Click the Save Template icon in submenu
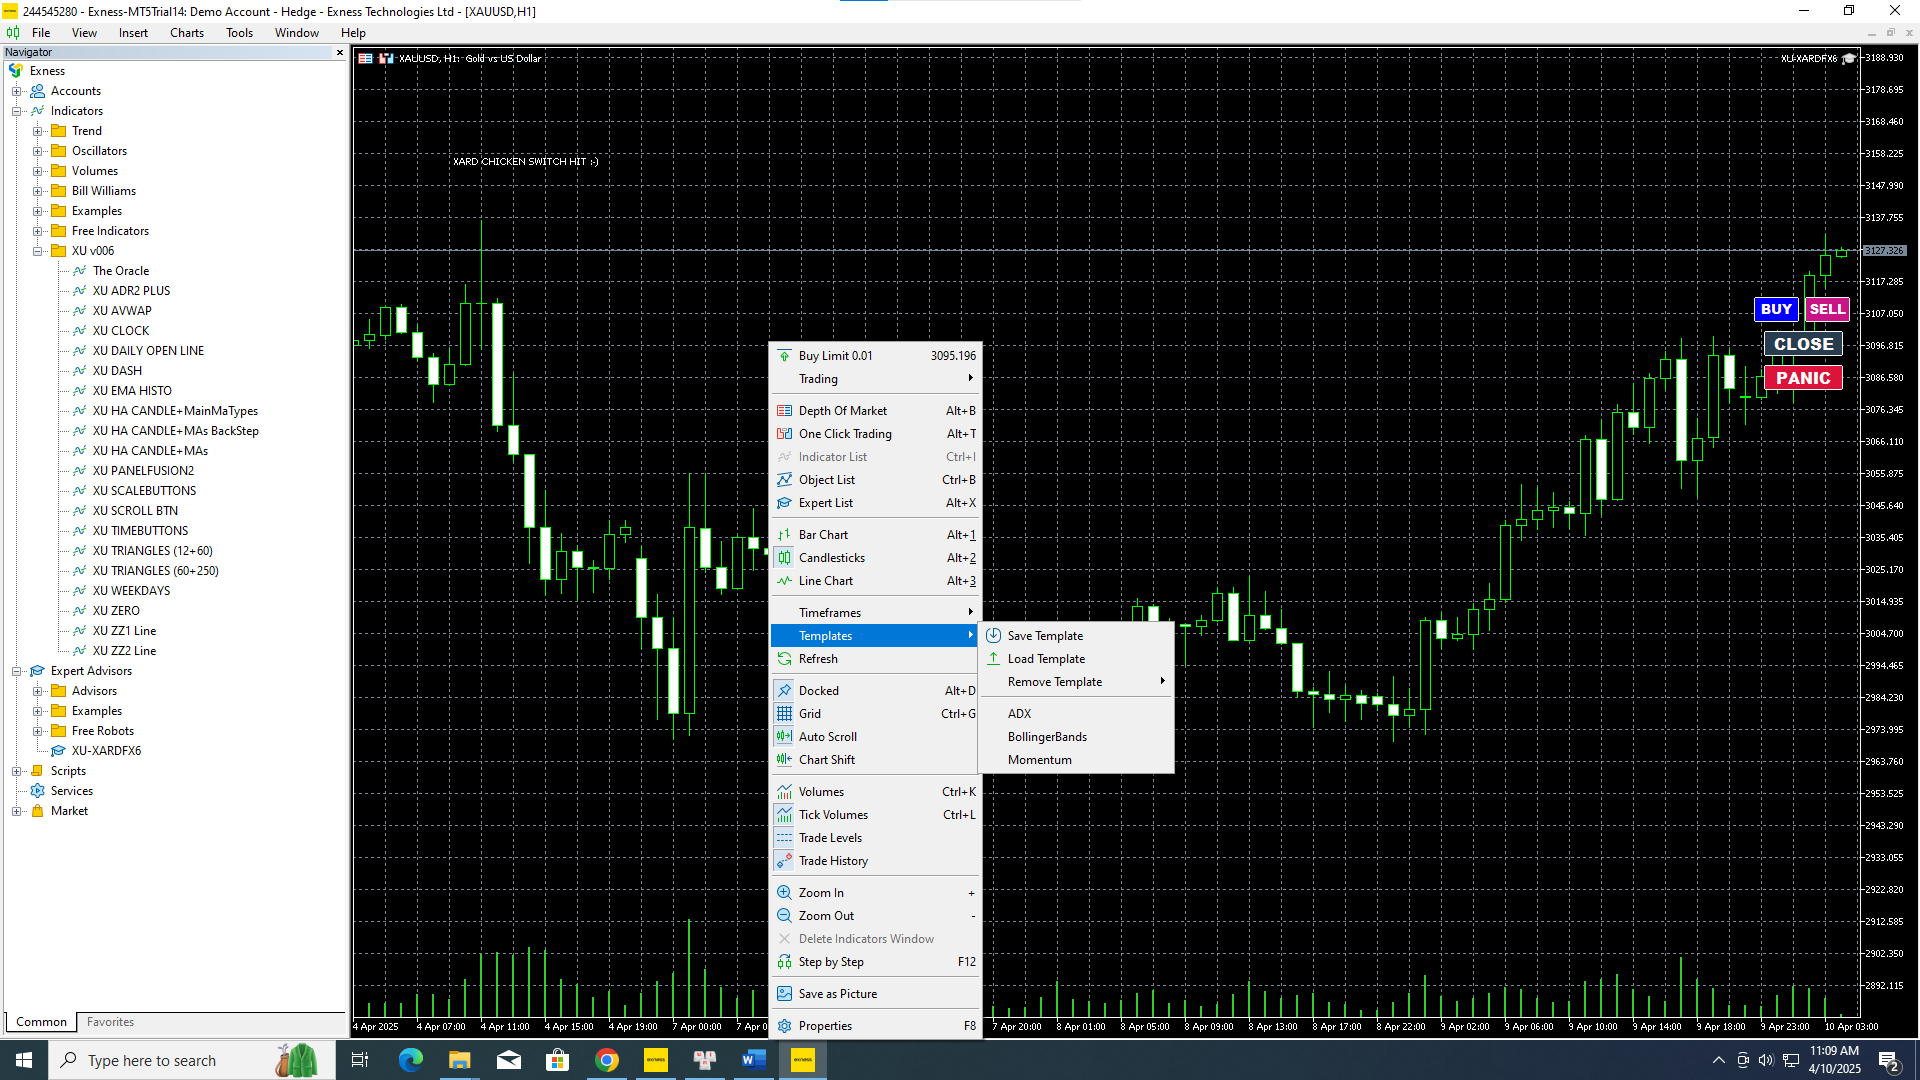 993,636
